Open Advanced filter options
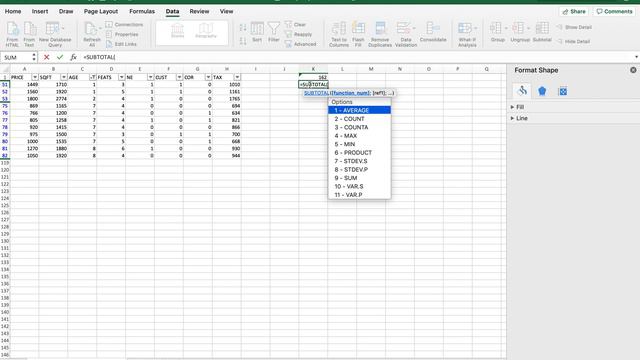 click(x=300, y=44)
